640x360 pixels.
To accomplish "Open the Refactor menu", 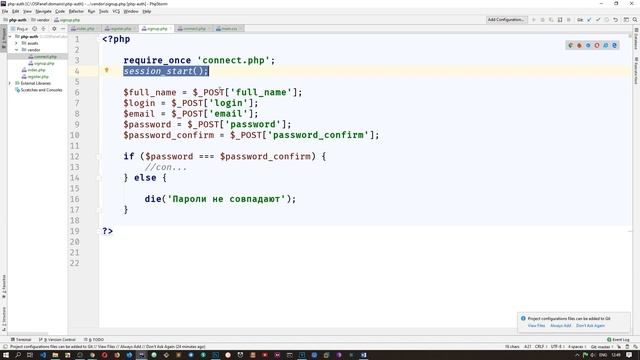I will point(76,11).
